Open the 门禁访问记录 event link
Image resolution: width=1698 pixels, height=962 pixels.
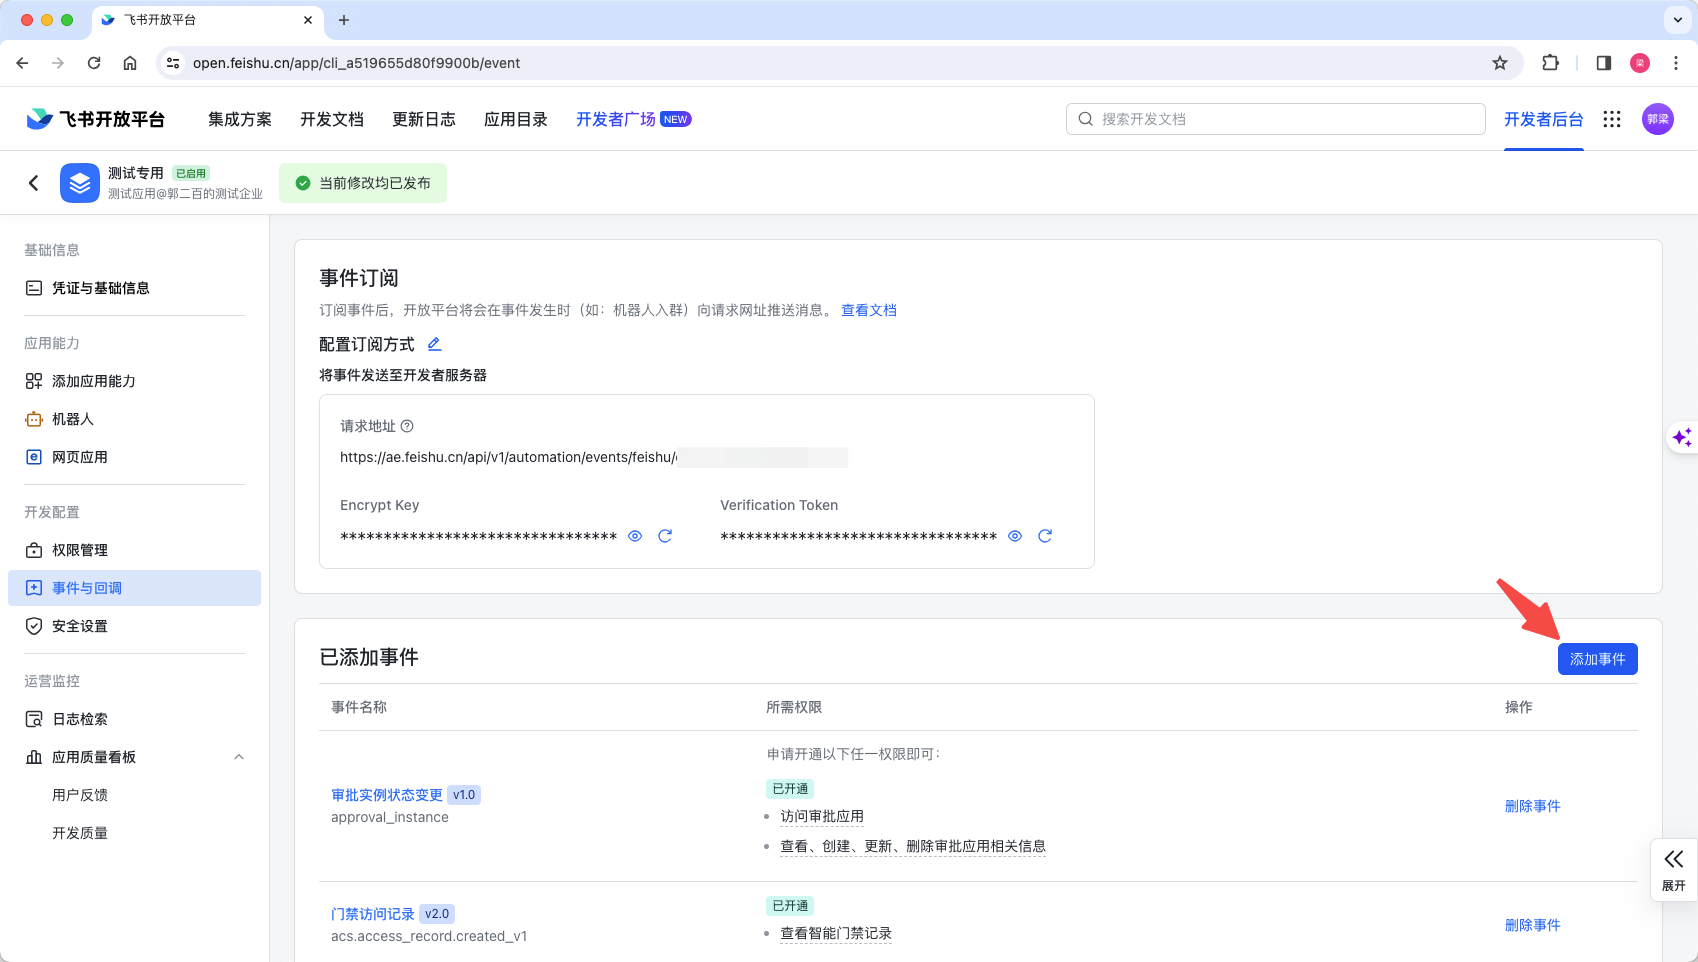coord(373,914)
